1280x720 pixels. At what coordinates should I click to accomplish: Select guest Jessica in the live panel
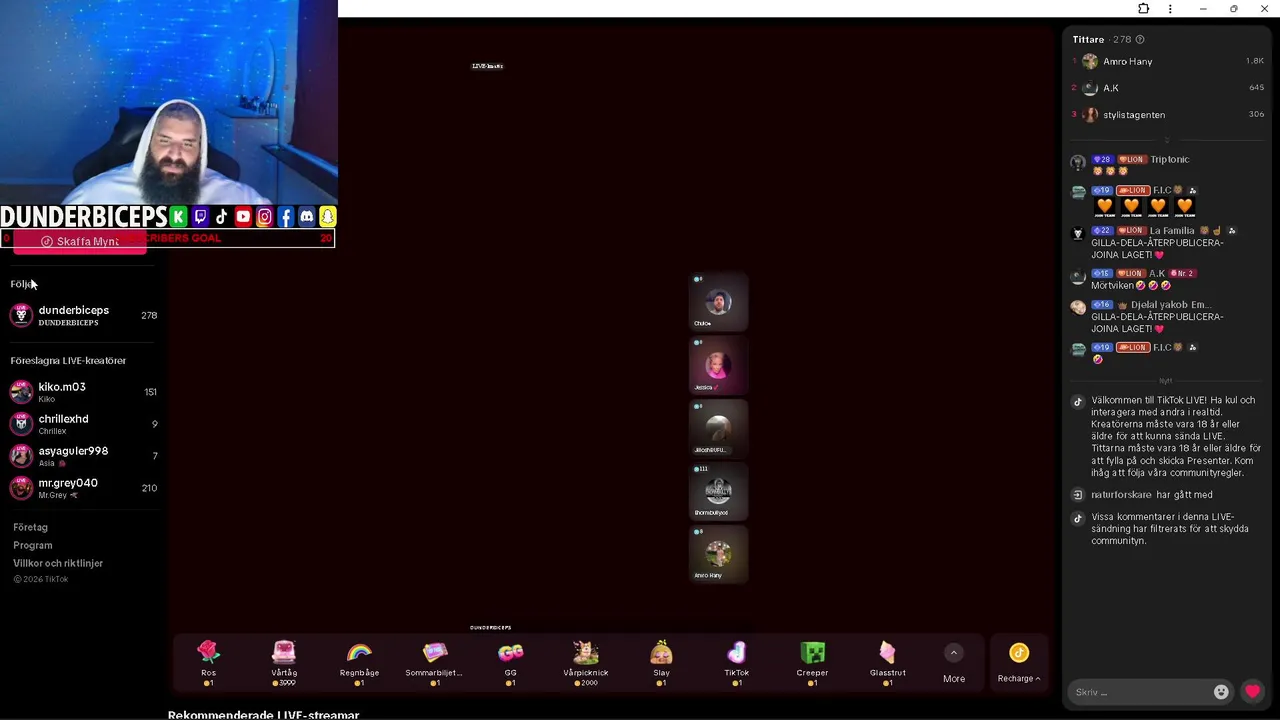coord(718,364)
